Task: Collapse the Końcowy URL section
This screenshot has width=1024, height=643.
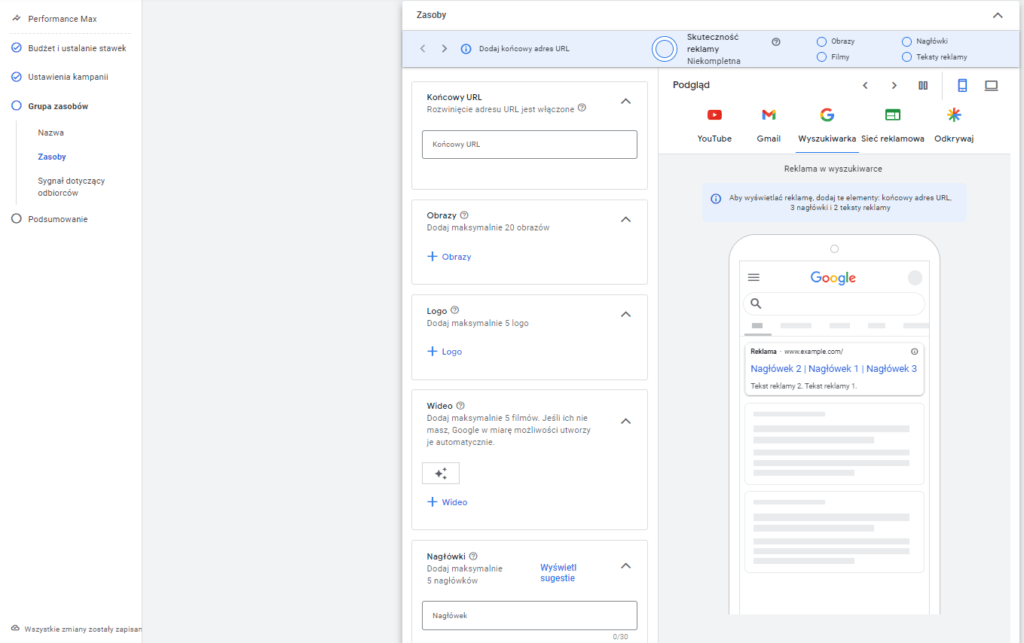Action: click(x=626, y=101)
